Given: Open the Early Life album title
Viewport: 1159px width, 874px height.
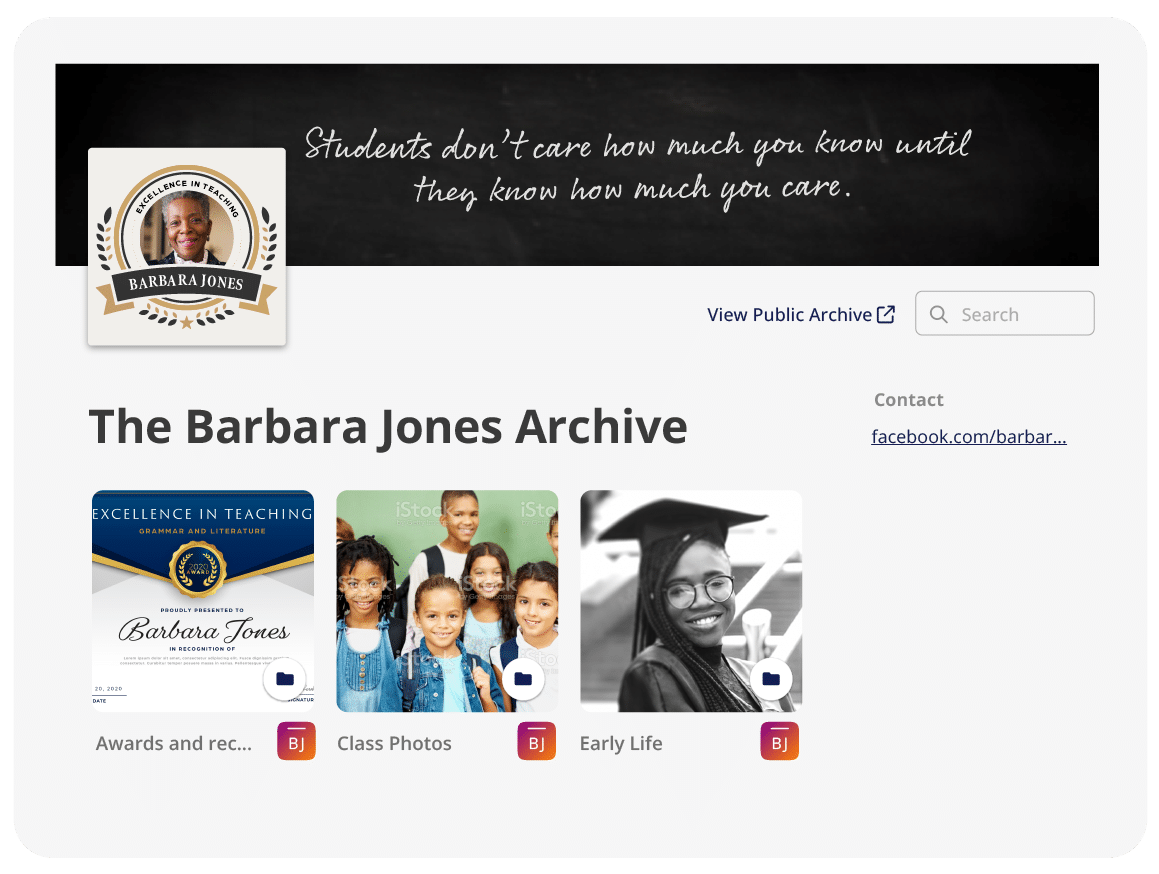Looking at the screenshot, I should point(621,743).
